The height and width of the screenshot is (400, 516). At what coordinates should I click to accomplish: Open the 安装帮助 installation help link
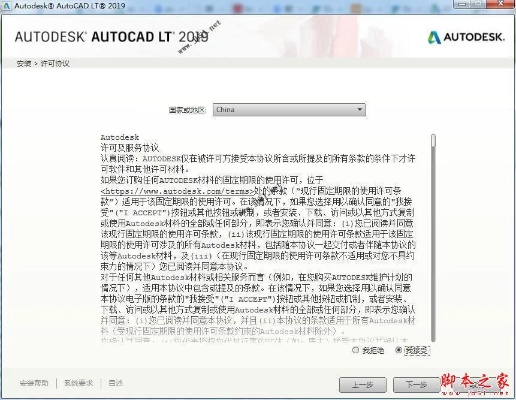pos(34,383)
